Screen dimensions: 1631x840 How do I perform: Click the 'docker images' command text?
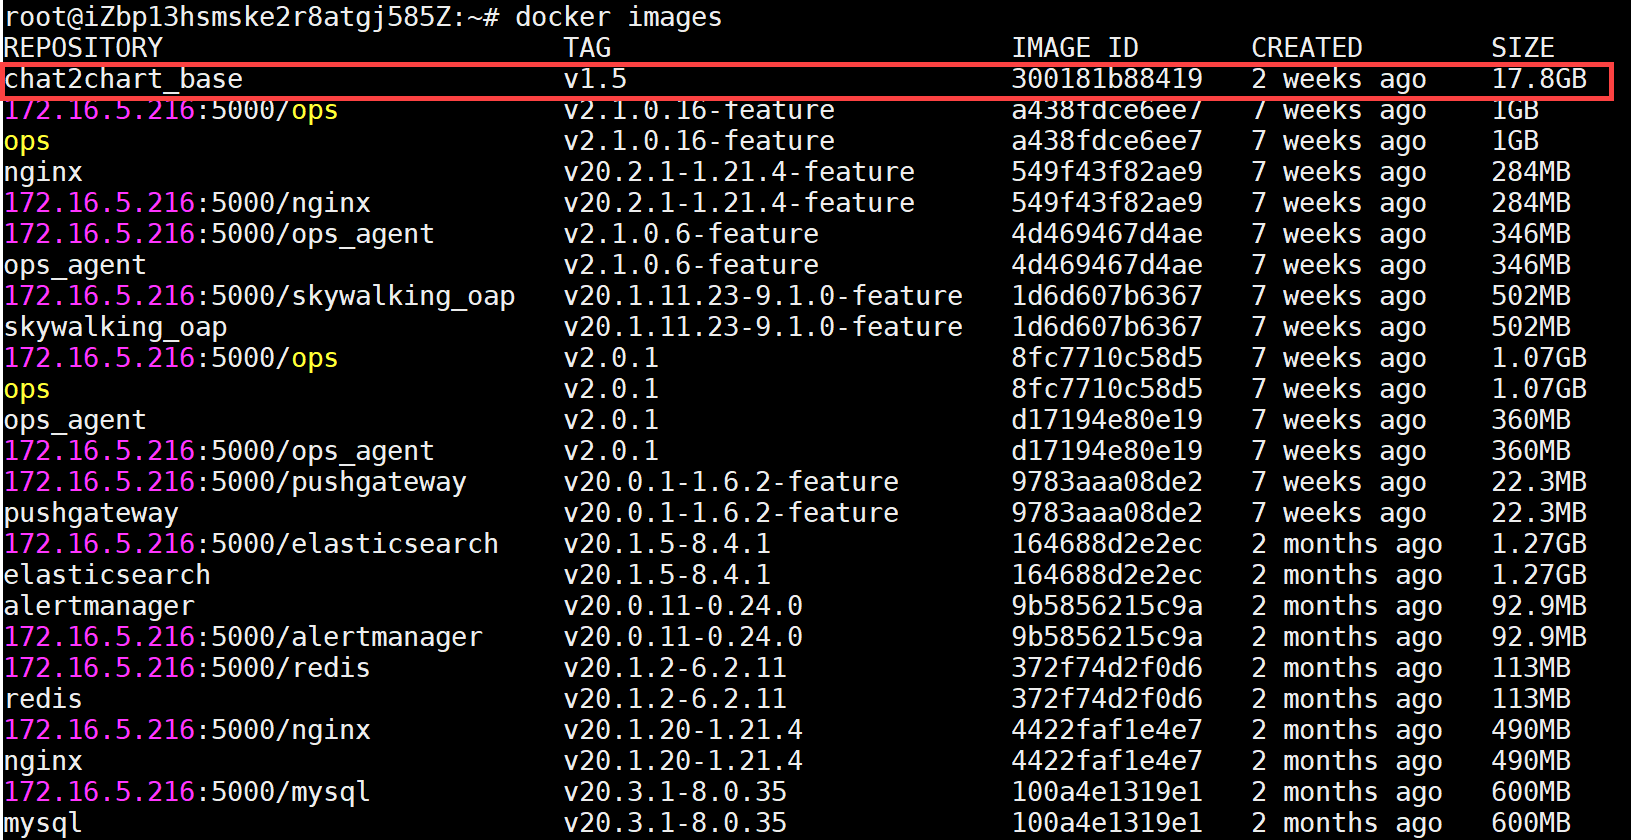(618, 17)
